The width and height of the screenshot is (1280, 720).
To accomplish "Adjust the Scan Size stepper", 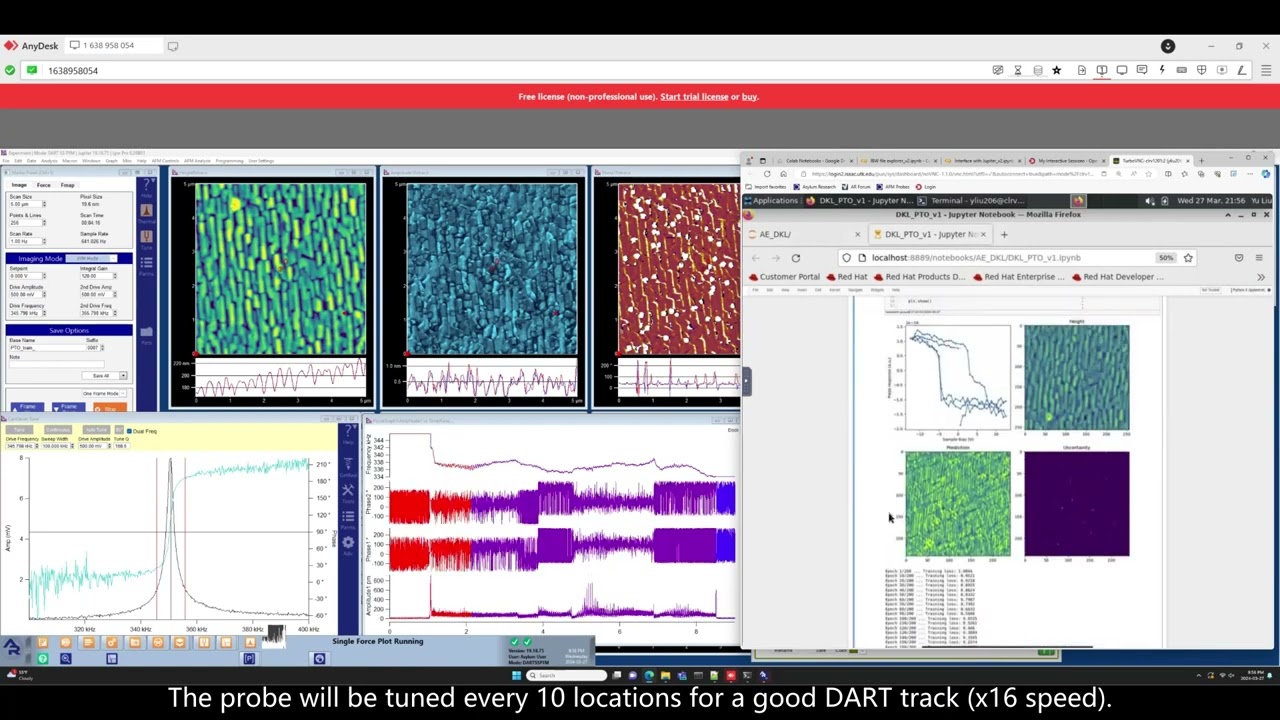I will (43, 204).
